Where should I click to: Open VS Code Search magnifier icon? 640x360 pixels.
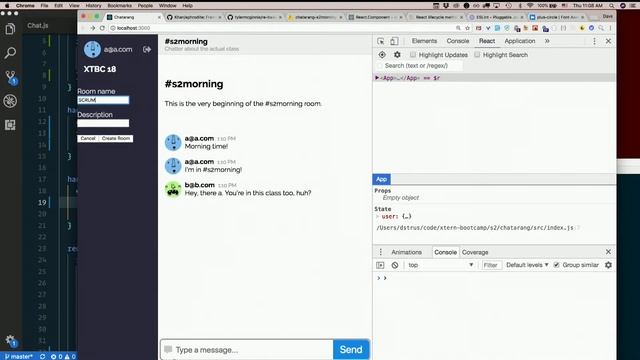(x=10, y=53)
